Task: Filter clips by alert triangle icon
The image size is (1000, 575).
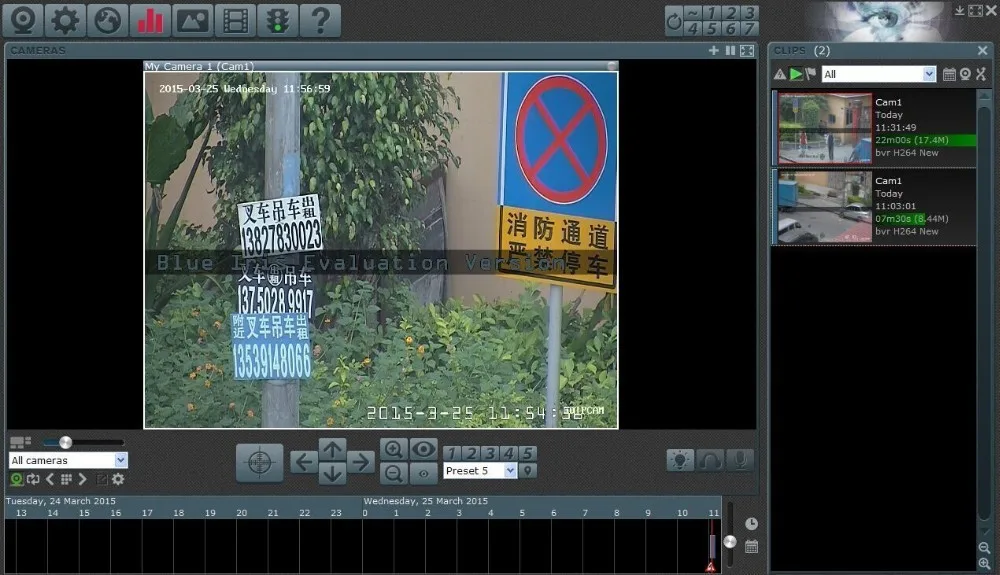Action: click(x=780, y=75)
